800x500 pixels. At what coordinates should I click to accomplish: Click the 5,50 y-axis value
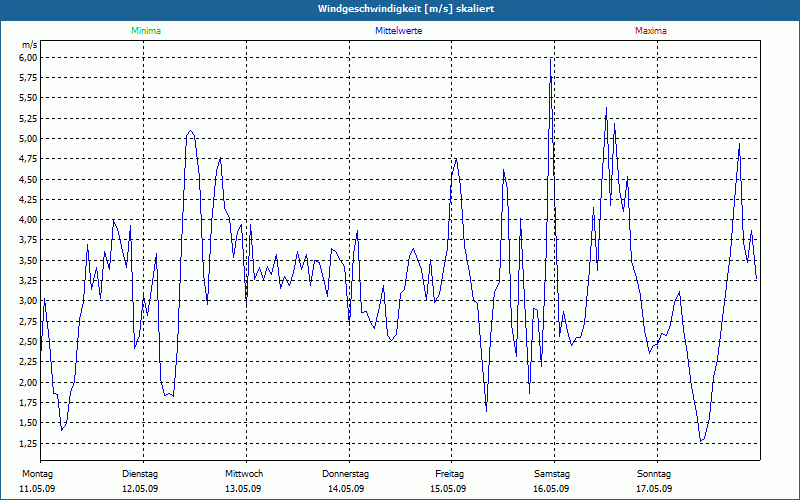click(x=28, y=98)
